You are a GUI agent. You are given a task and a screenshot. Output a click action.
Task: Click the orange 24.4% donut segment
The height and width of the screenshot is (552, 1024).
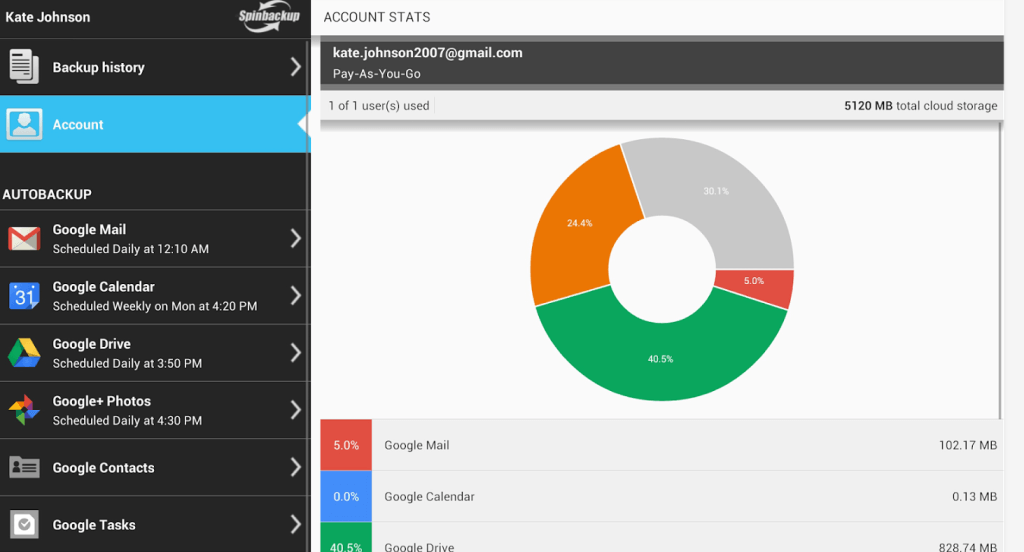pyautogui.click(x=579, y=223)
